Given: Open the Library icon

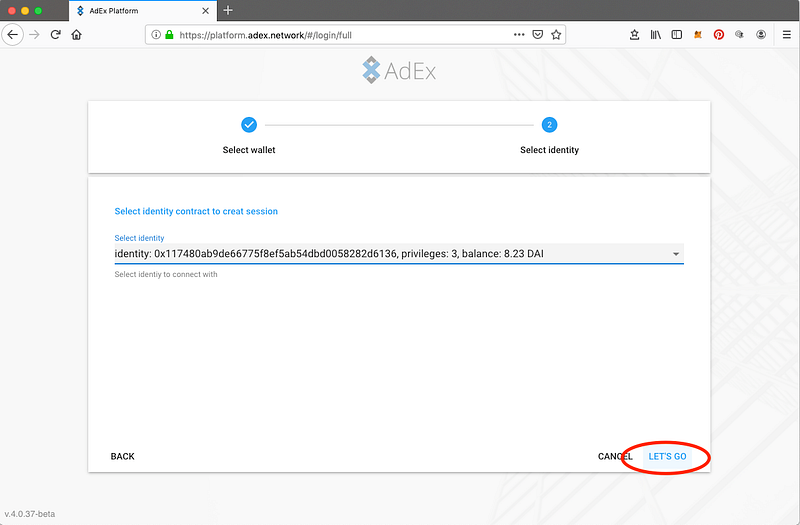Looking at the screenshot, I should [656, 35].
